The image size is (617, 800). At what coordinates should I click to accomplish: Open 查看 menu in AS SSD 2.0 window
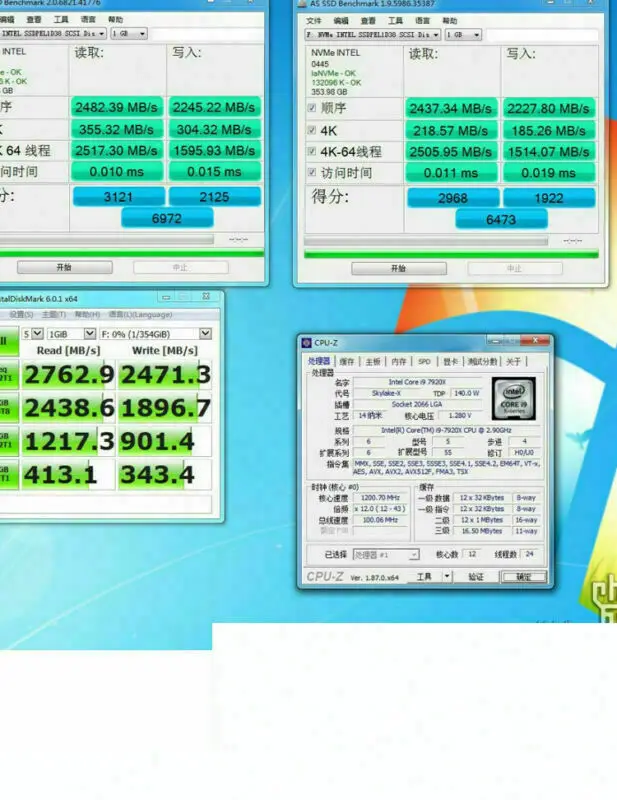(34, 20)
